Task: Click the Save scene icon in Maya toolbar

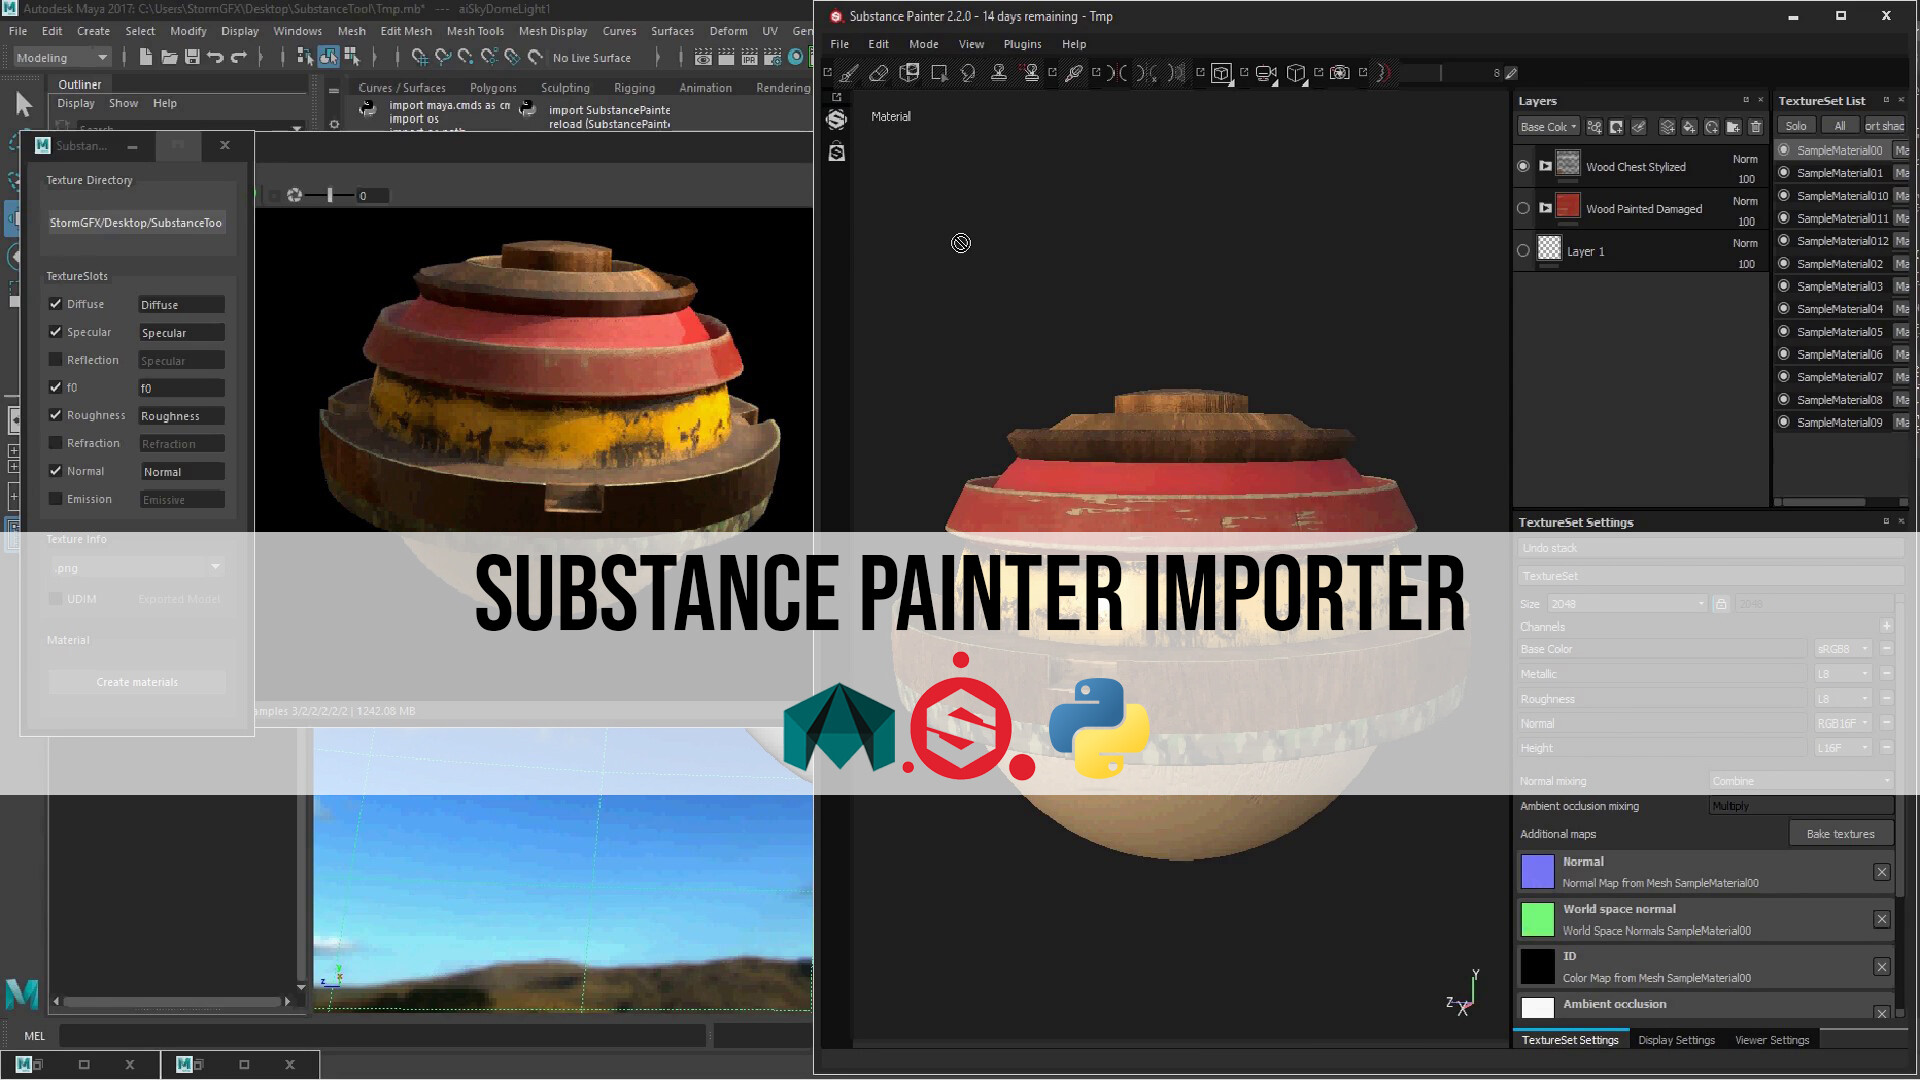Action: point(191,57)
